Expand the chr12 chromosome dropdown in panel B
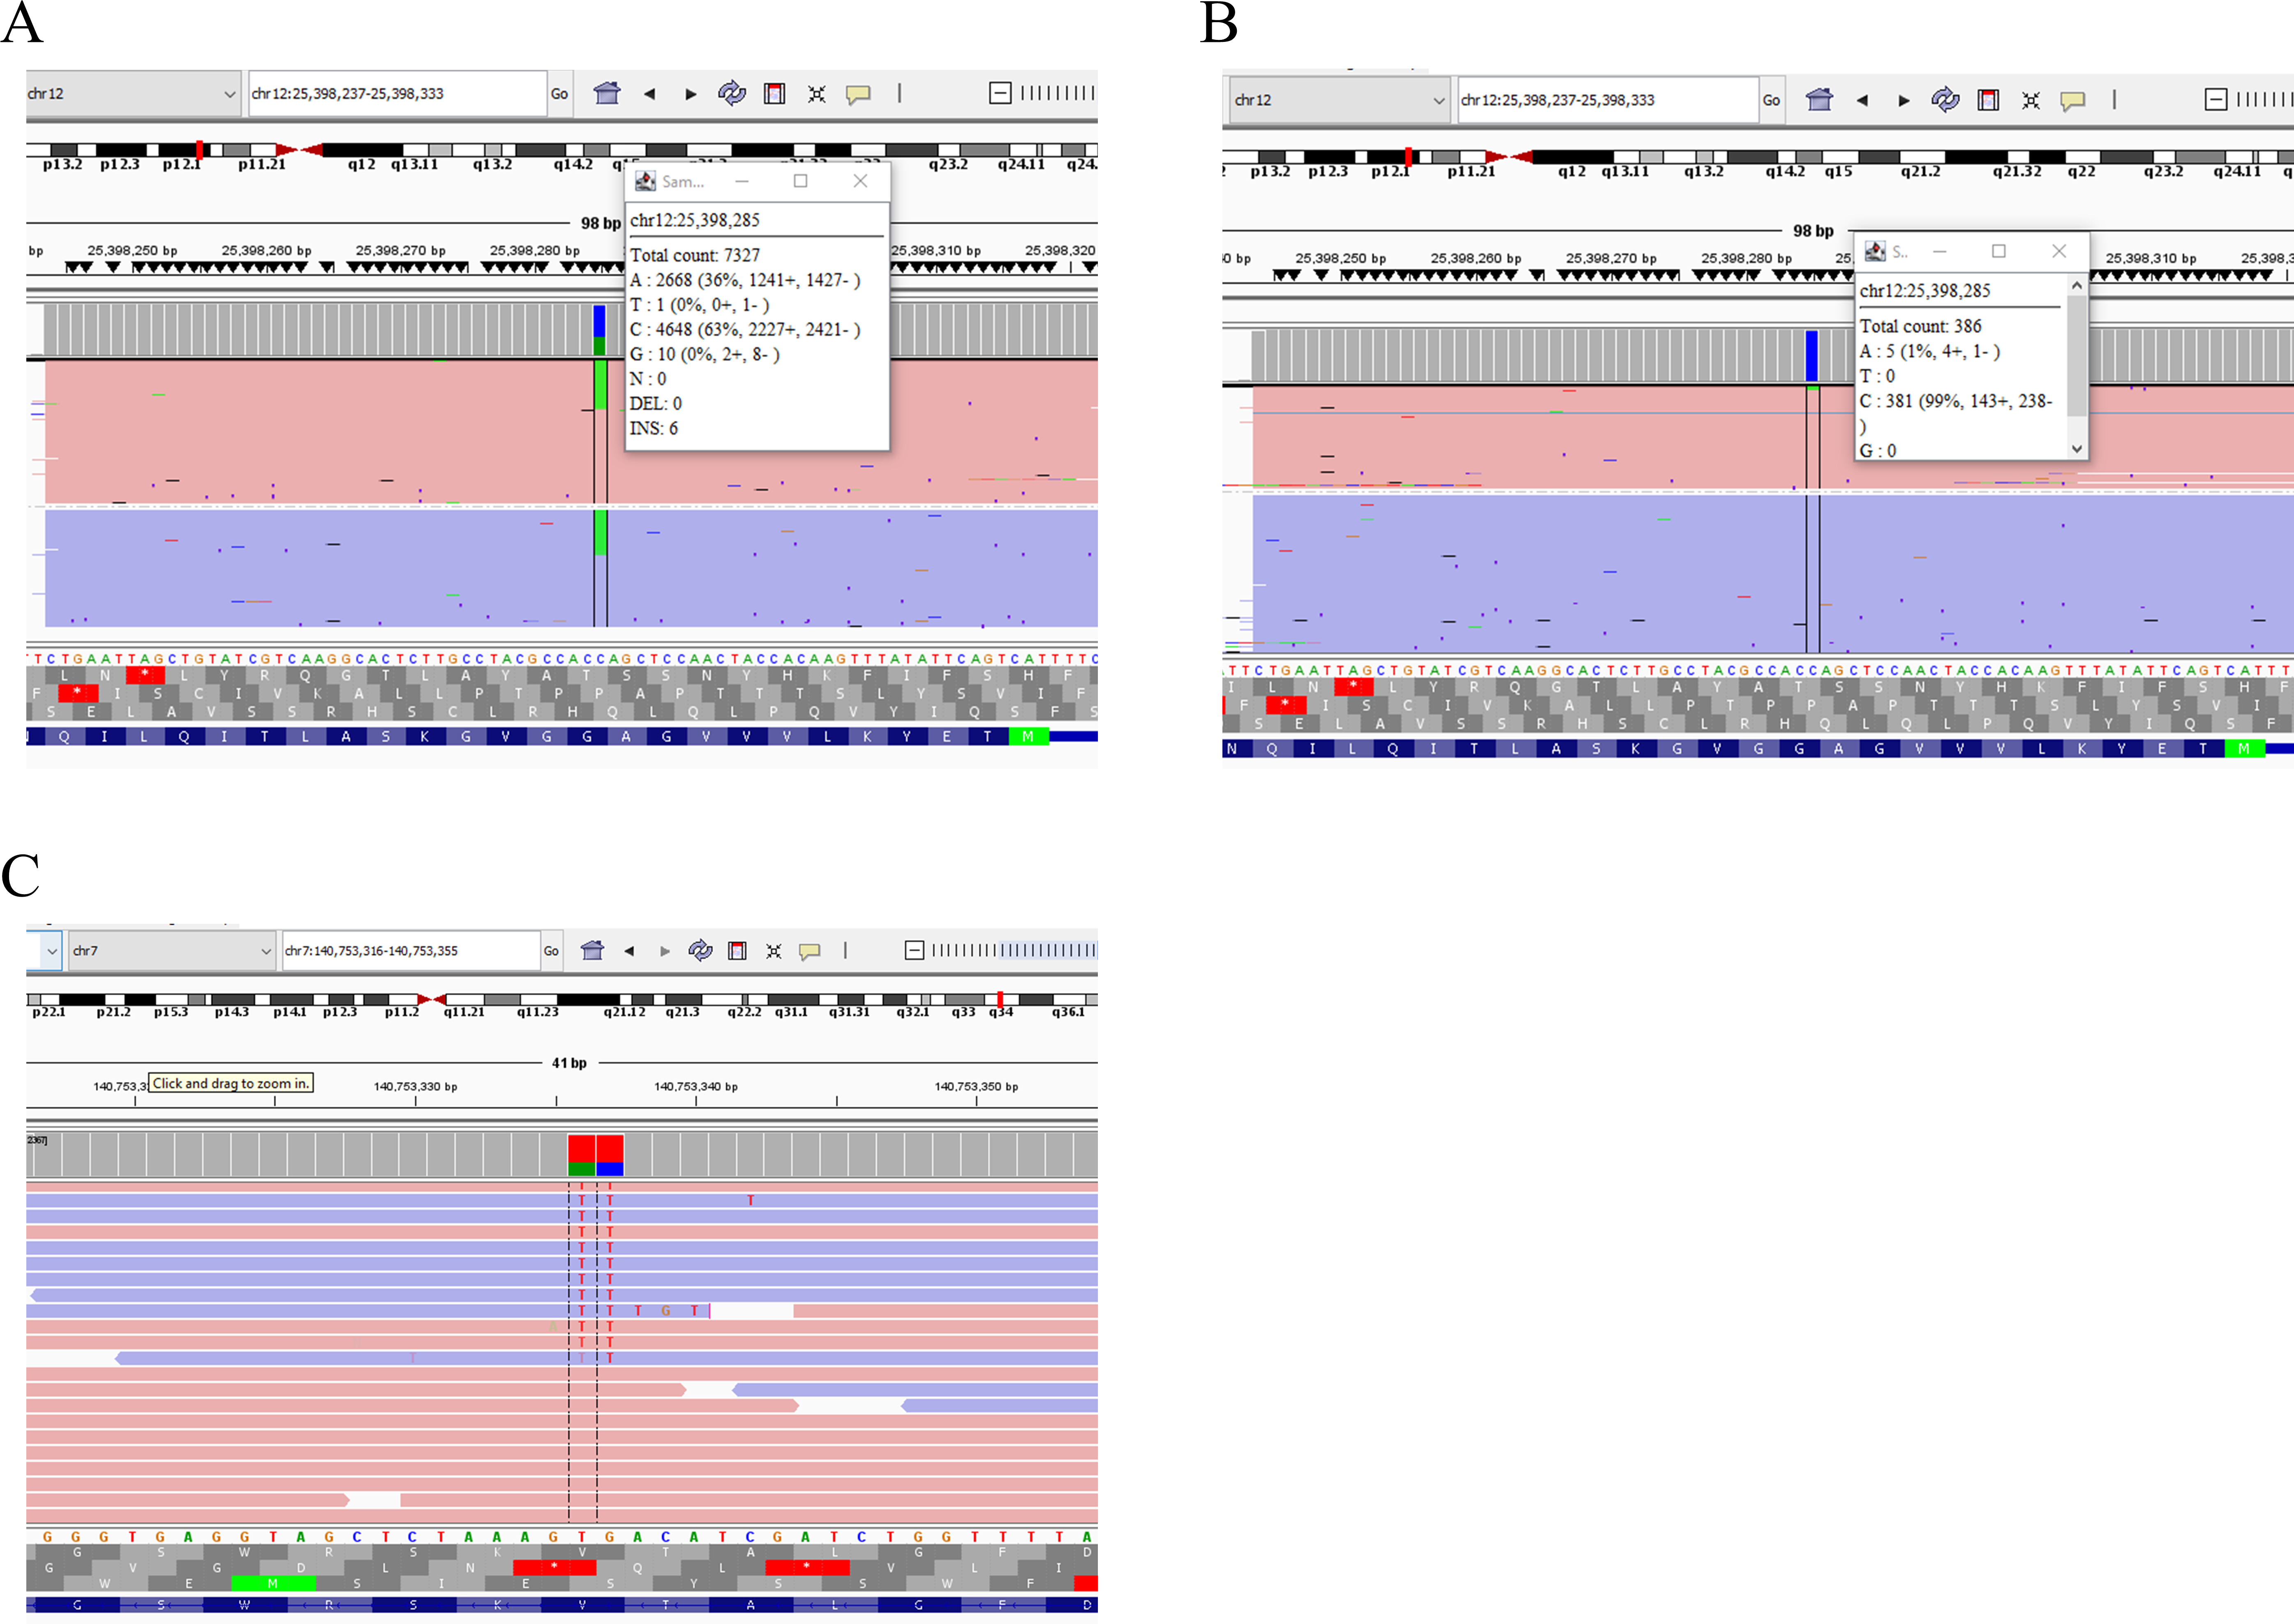This screenshot has height=1624, width=2294. [x=1338, y=100]
